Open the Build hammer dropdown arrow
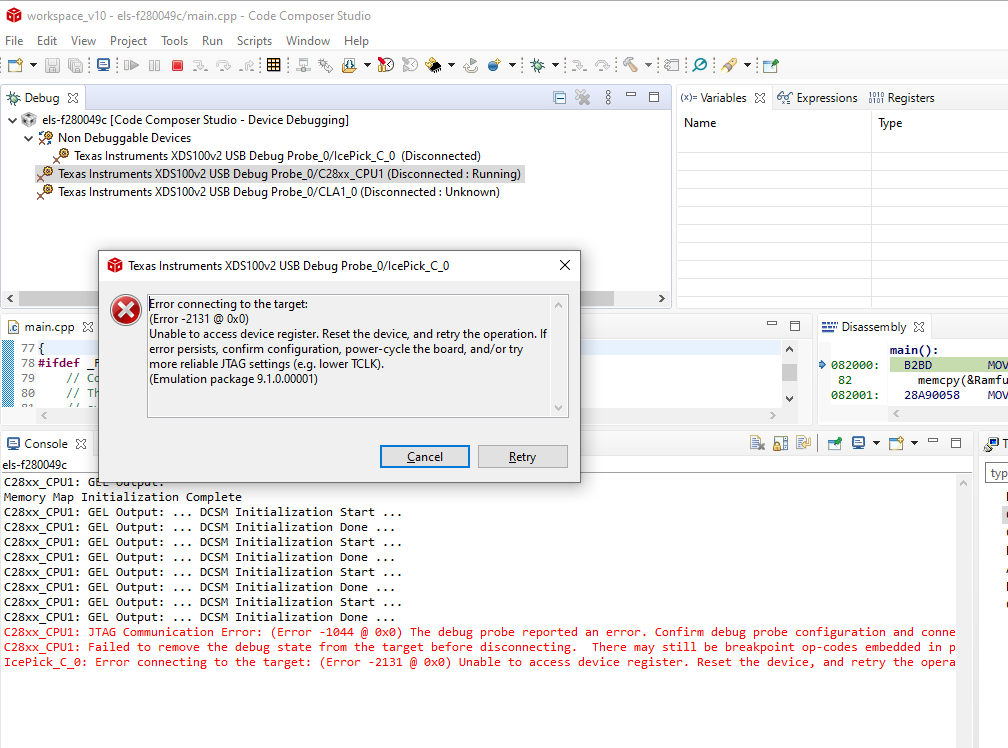 tap(648, 65)
